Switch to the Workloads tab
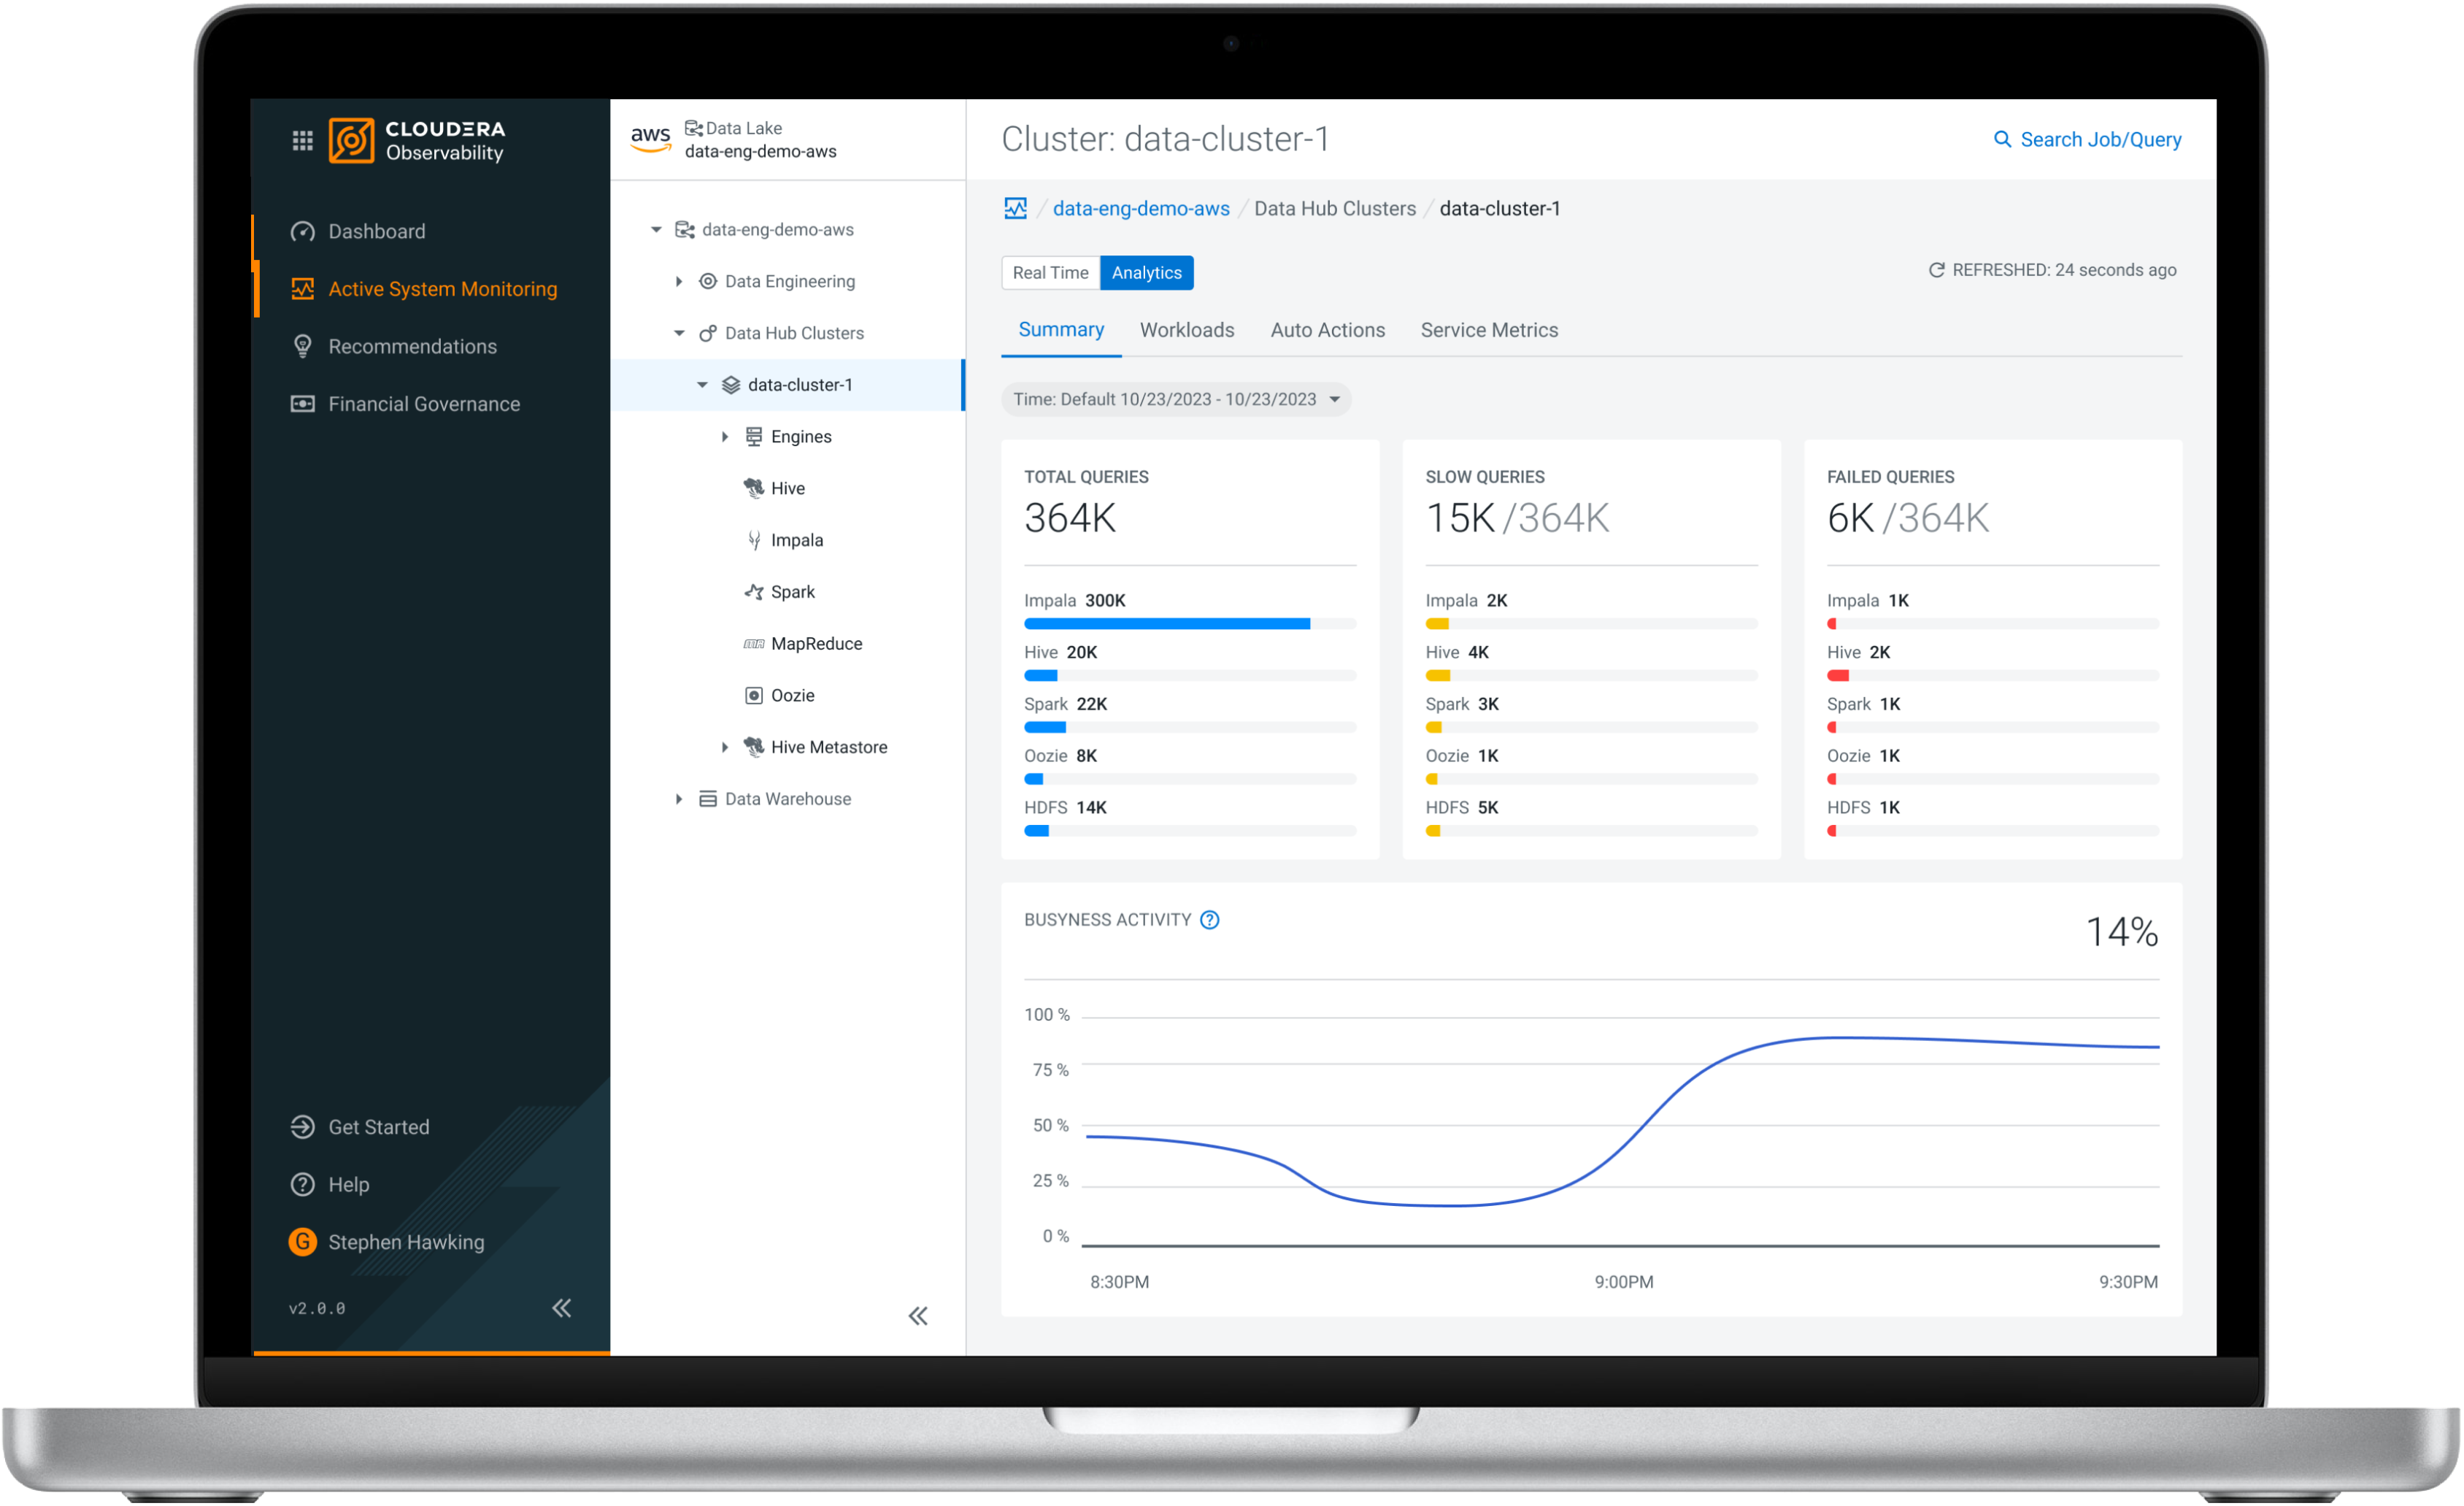Screen dimensions: 2464x1506 (1187, 330)
